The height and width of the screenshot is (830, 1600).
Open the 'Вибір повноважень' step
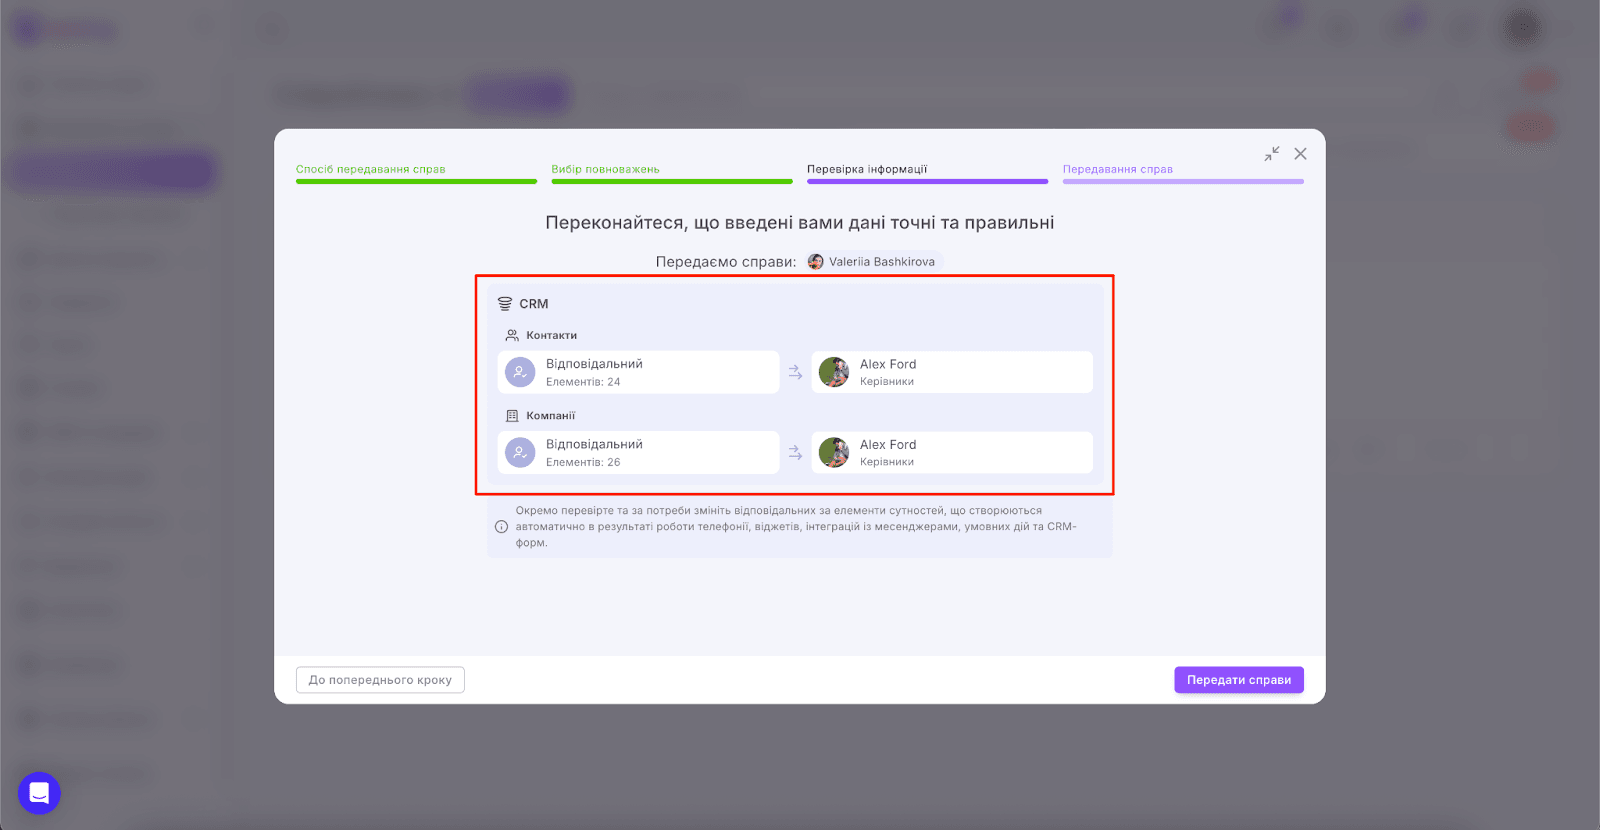tap(672, 173)
